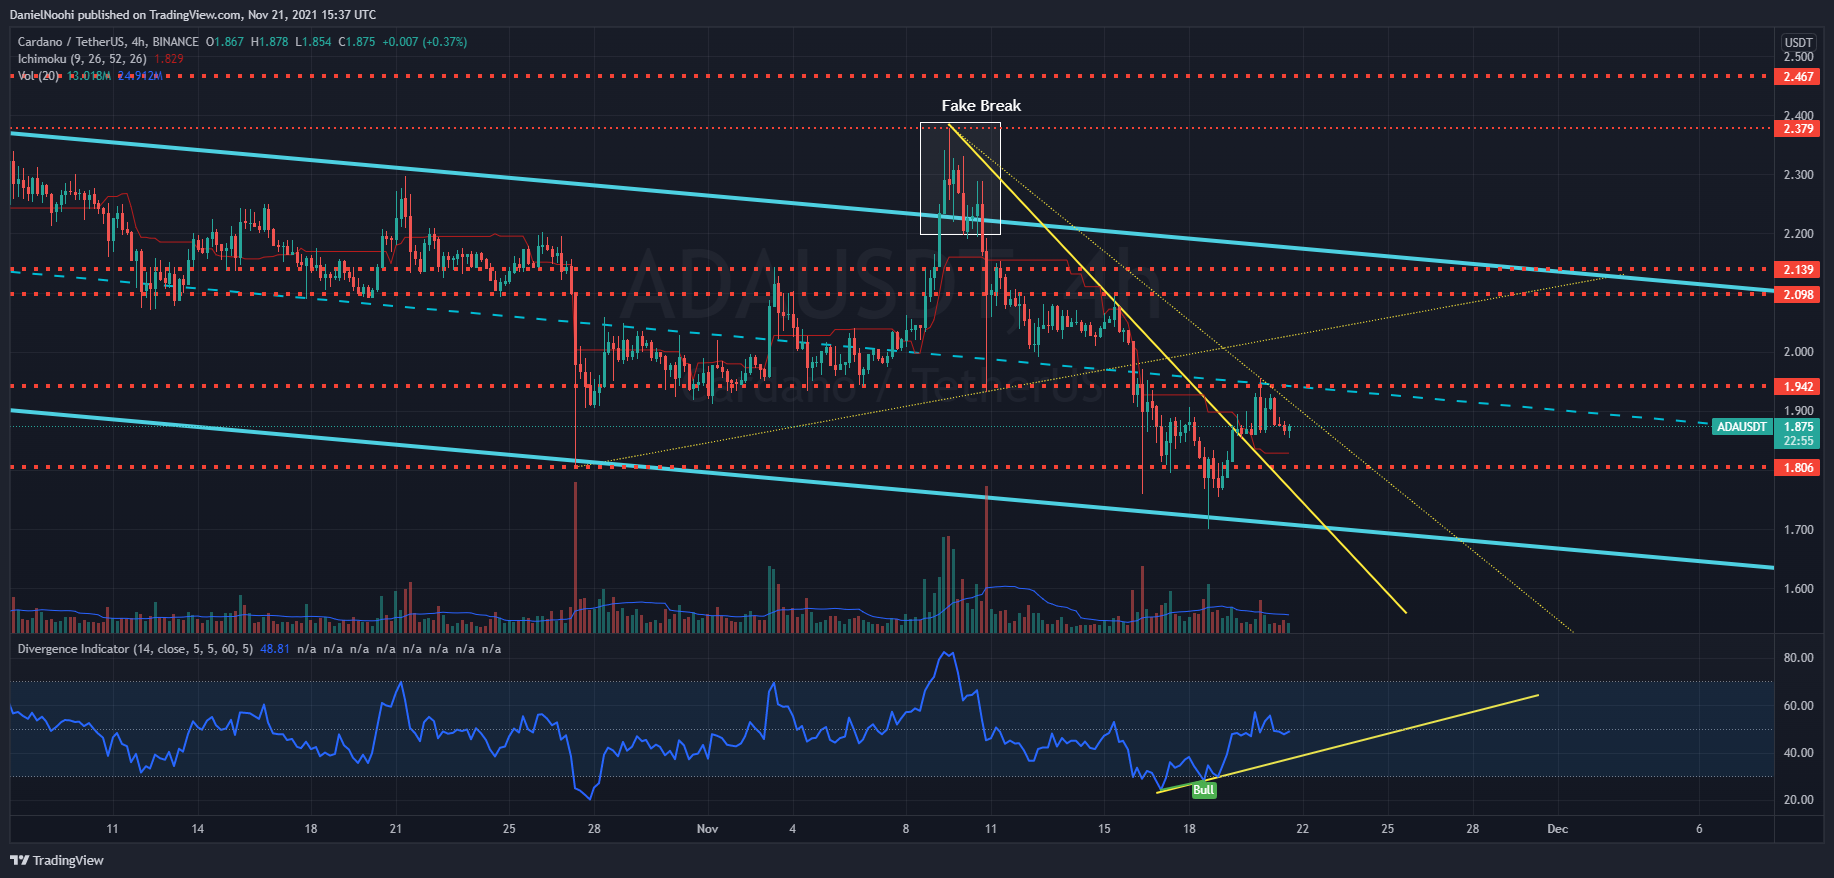Image resolution: width=1834 pixels, height=878 pixels.
Task: Click the Nov label on time axis
Action: tap(708, 828)
